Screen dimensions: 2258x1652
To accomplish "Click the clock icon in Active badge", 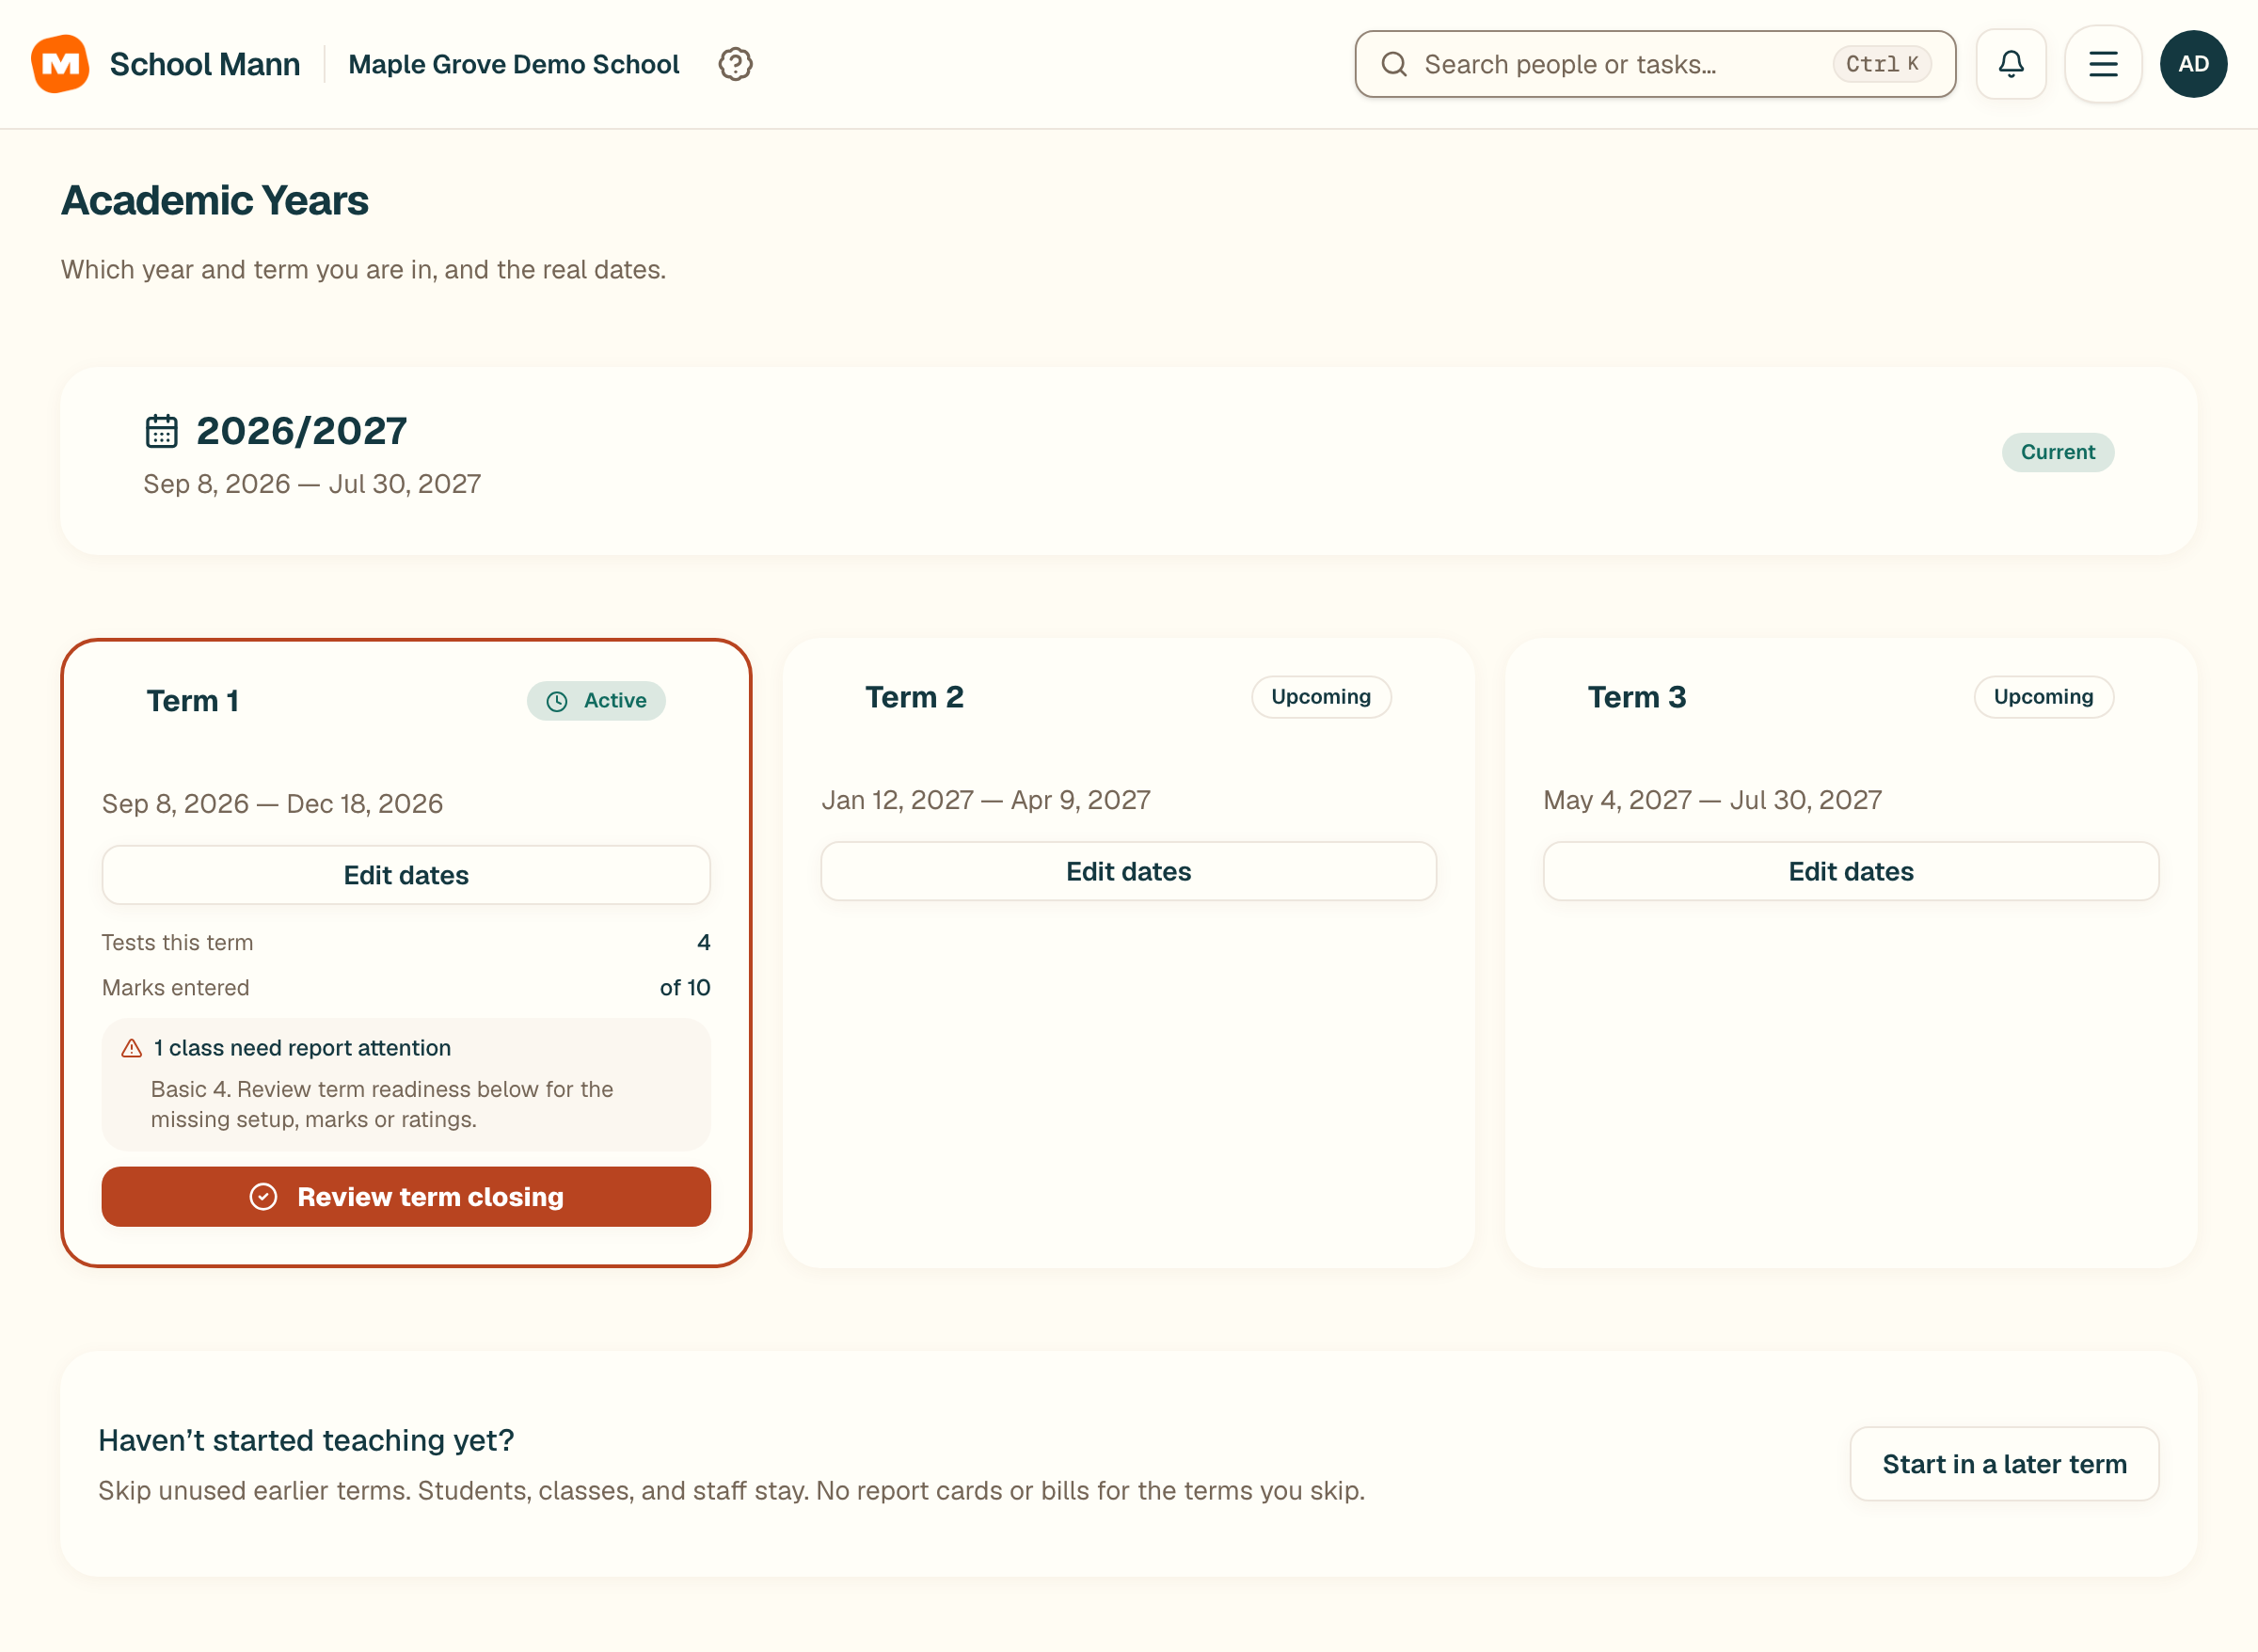I will [x=557, y=701].
